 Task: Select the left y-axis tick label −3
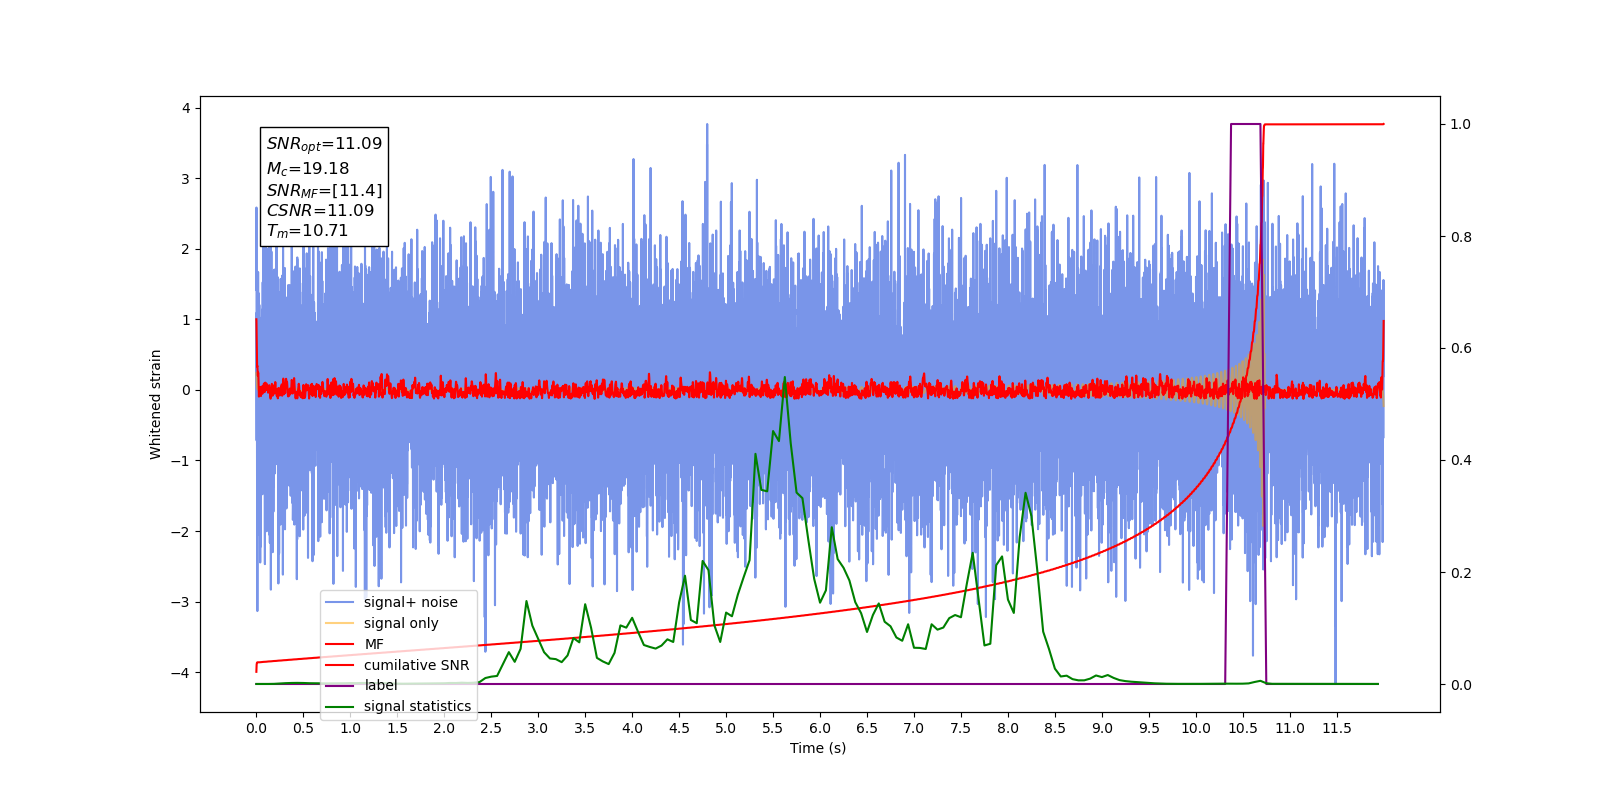180,602
